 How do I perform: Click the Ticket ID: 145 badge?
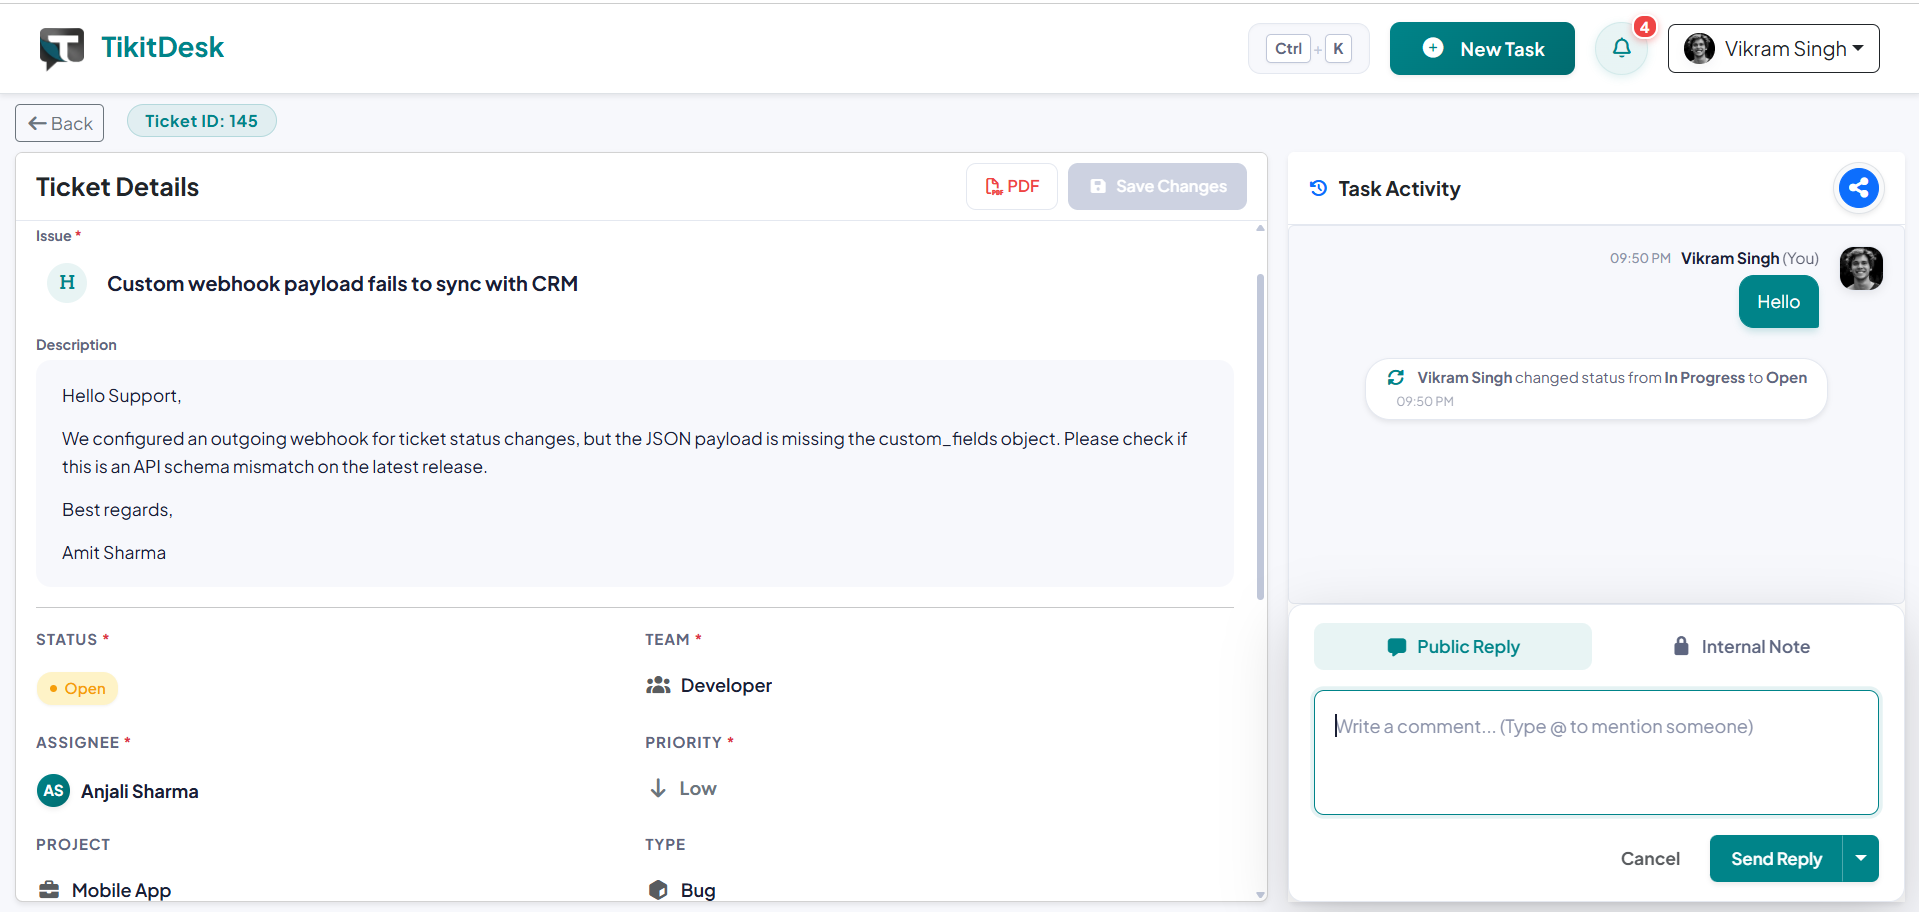coord(201,121)
